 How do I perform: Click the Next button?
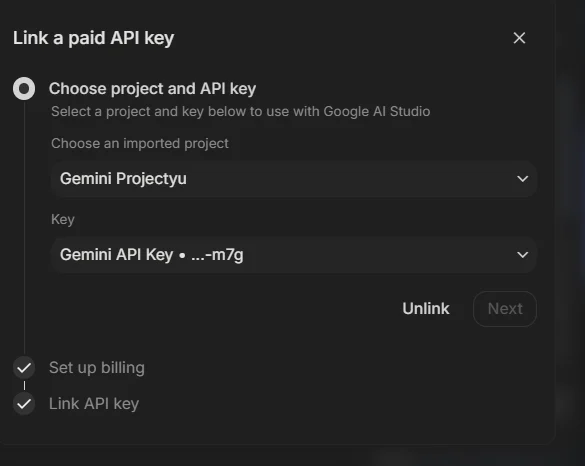505,309
